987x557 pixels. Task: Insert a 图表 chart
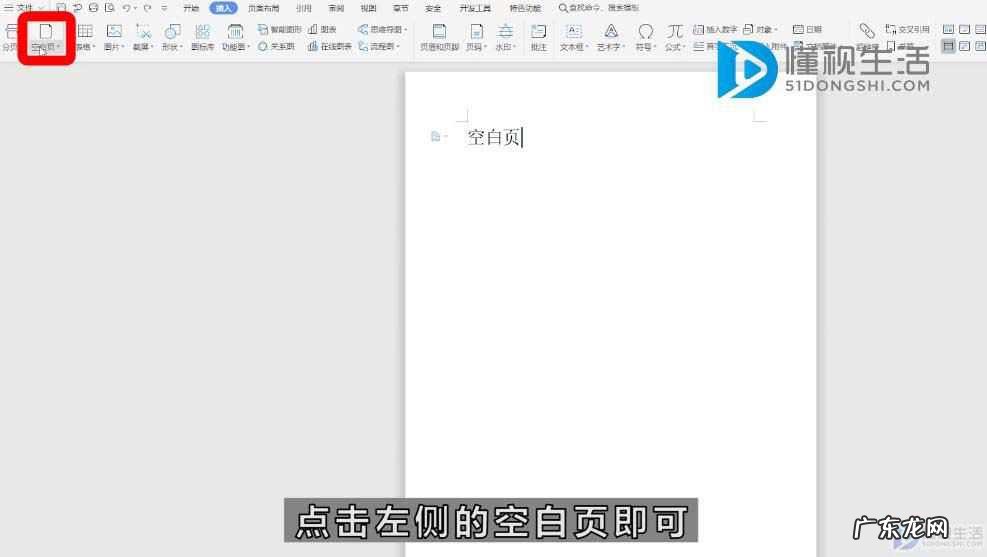point(322,30)
